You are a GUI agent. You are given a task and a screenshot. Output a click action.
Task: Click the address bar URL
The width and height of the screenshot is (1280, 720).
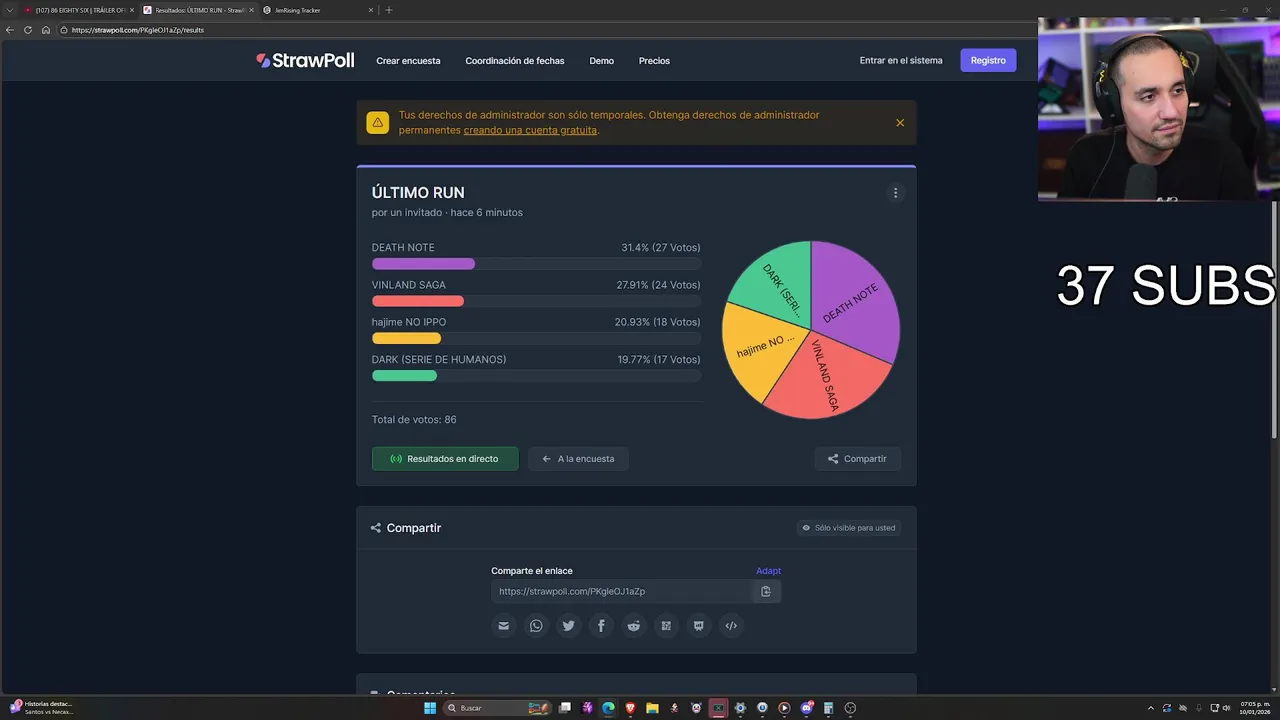pos(138,30)
